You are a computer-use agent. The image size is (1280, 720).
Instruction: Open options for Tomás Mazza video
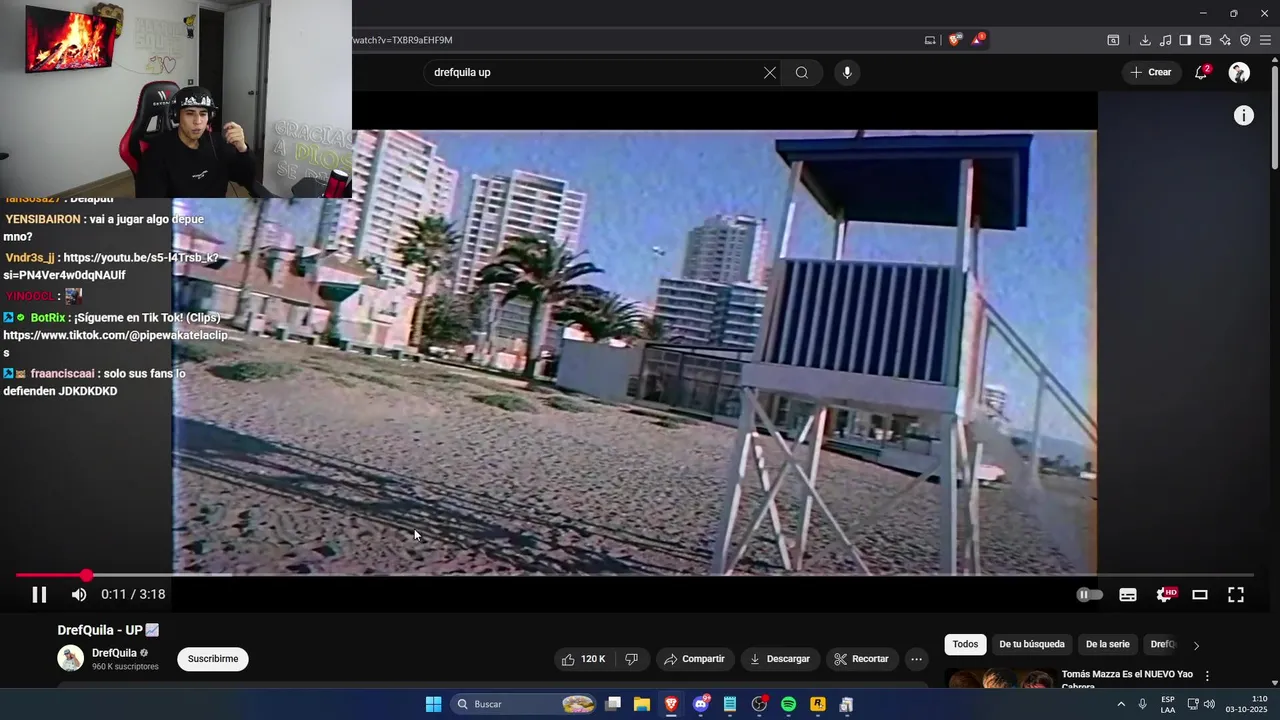pos(1207,676)
